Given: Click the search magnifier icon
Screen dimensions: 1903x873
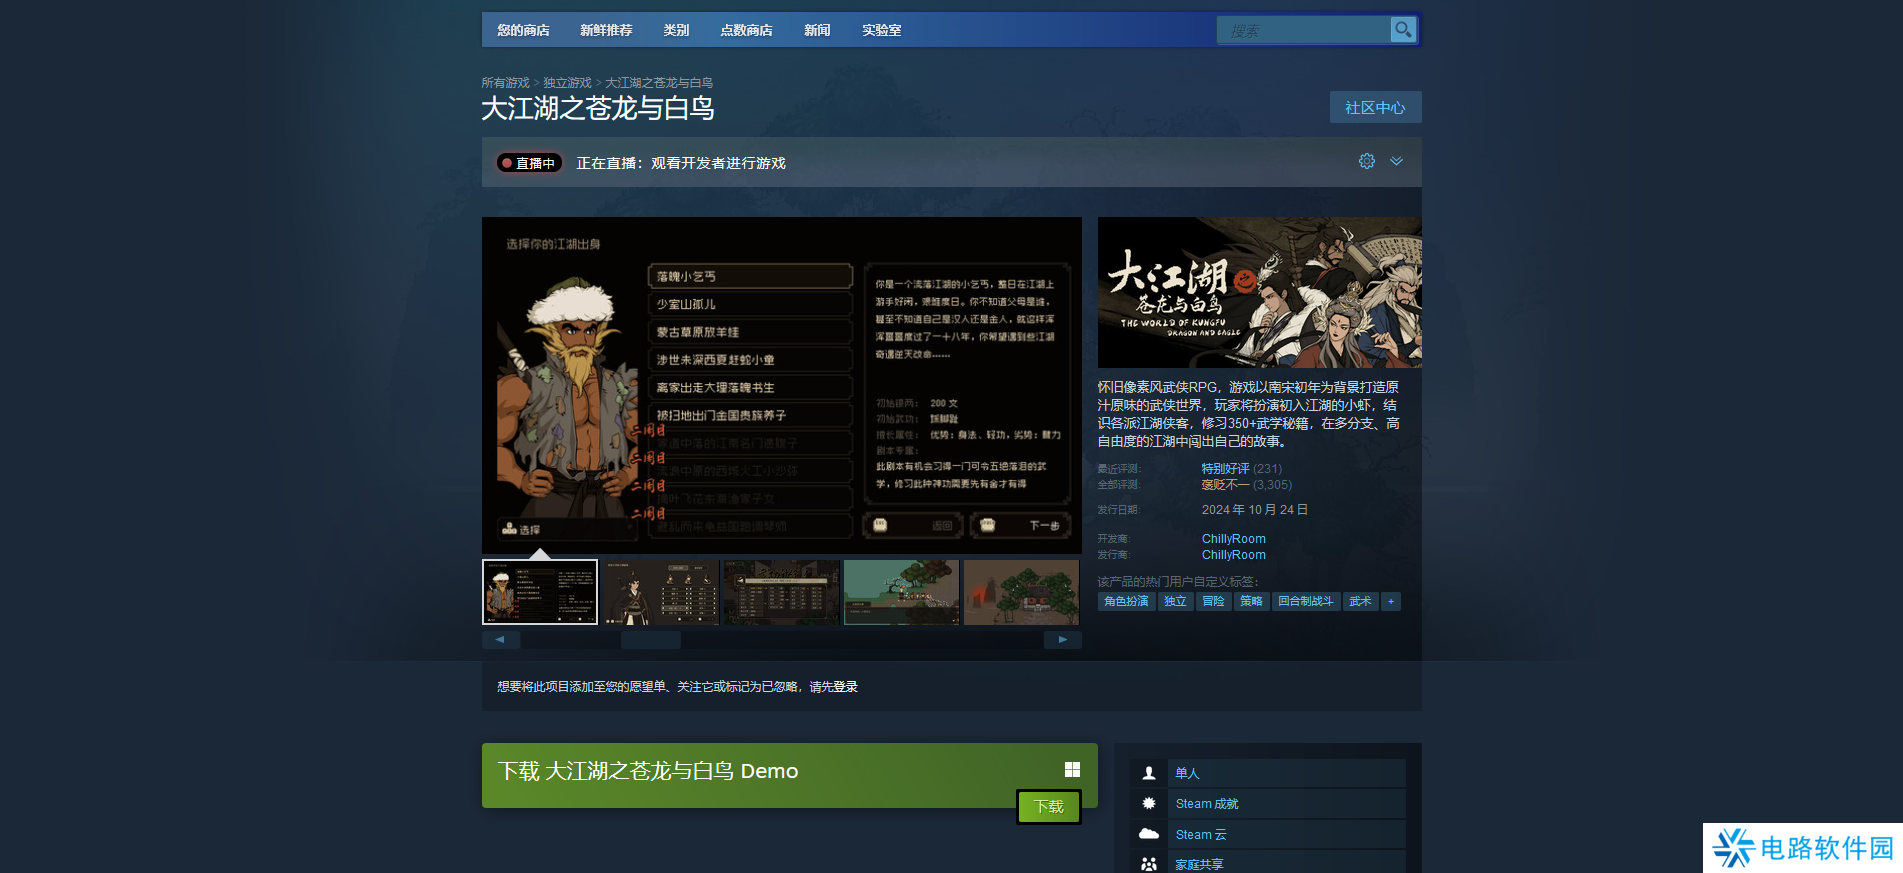Looking at the screenshot, I should [x=1403, y=30].
